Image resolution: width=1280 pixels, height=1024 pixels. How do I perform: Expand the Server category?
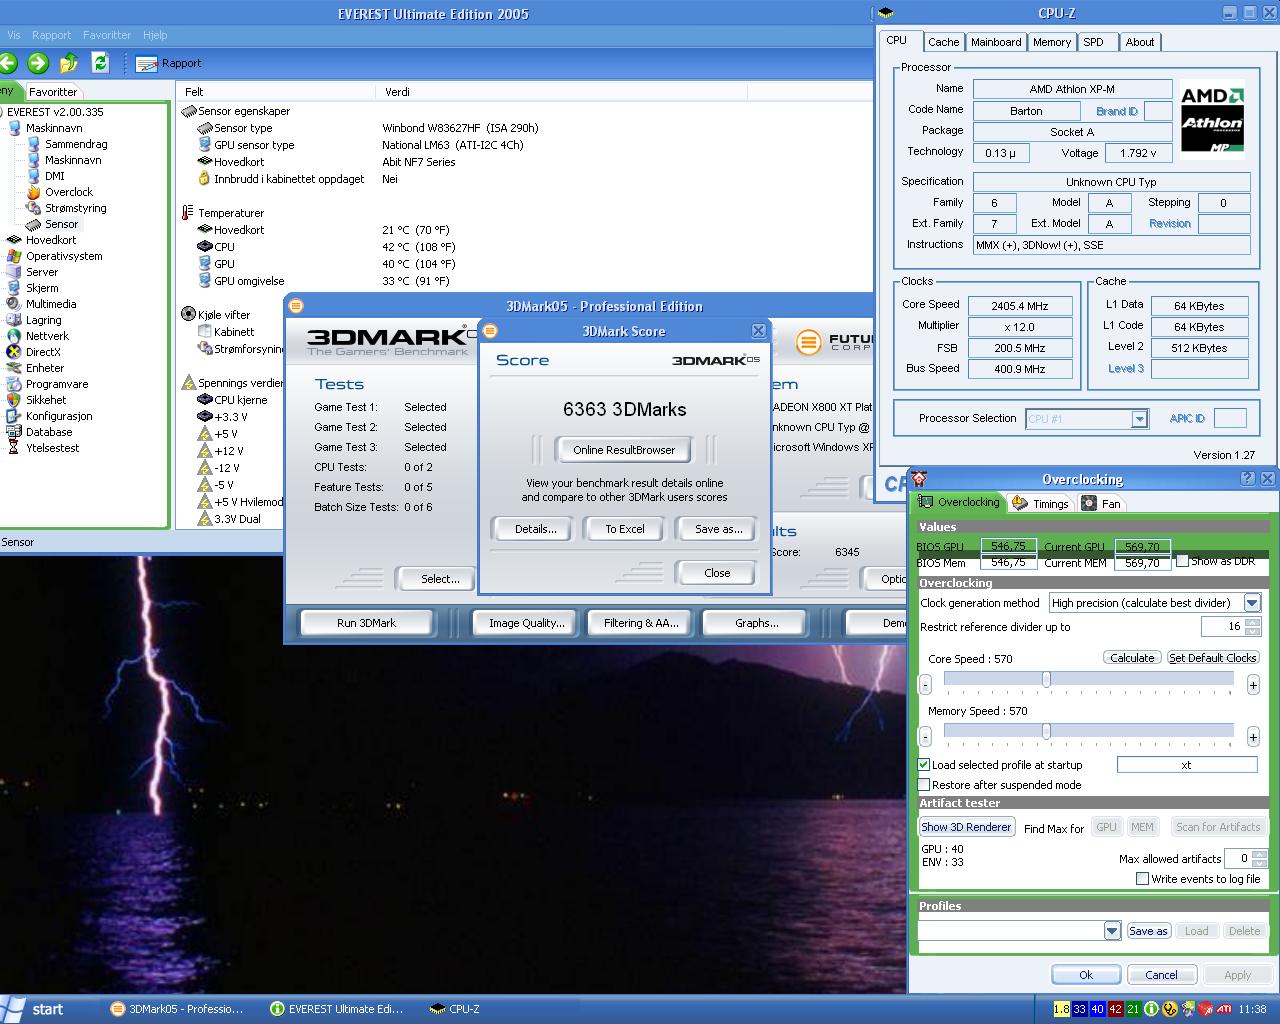point(42,272)
